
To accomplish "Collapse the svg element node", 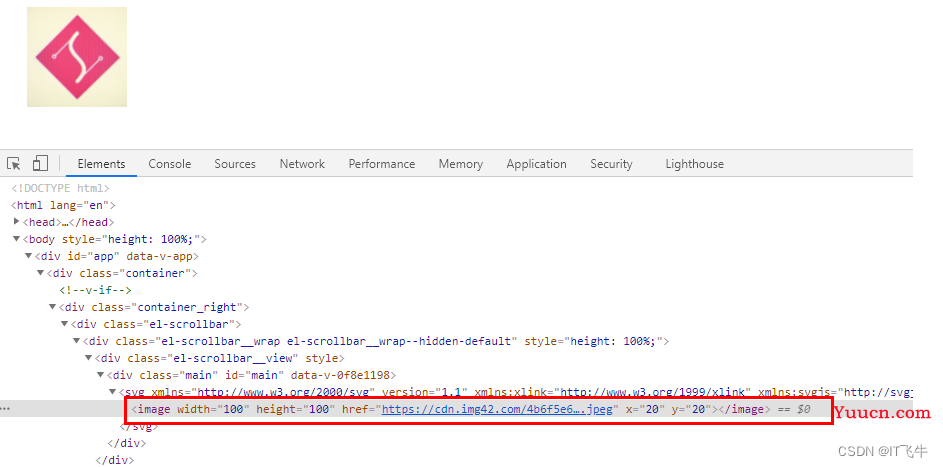I will (x=113, y=392).
